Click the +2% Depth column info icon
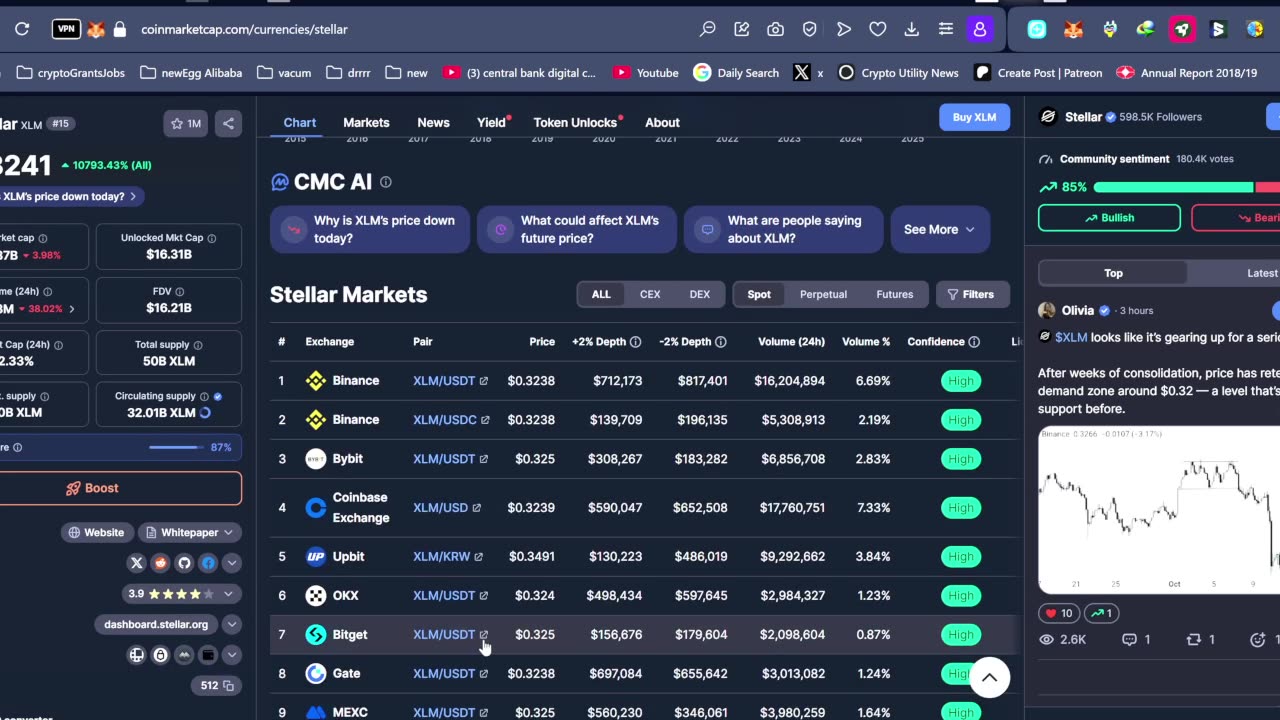 pos(635,342)
